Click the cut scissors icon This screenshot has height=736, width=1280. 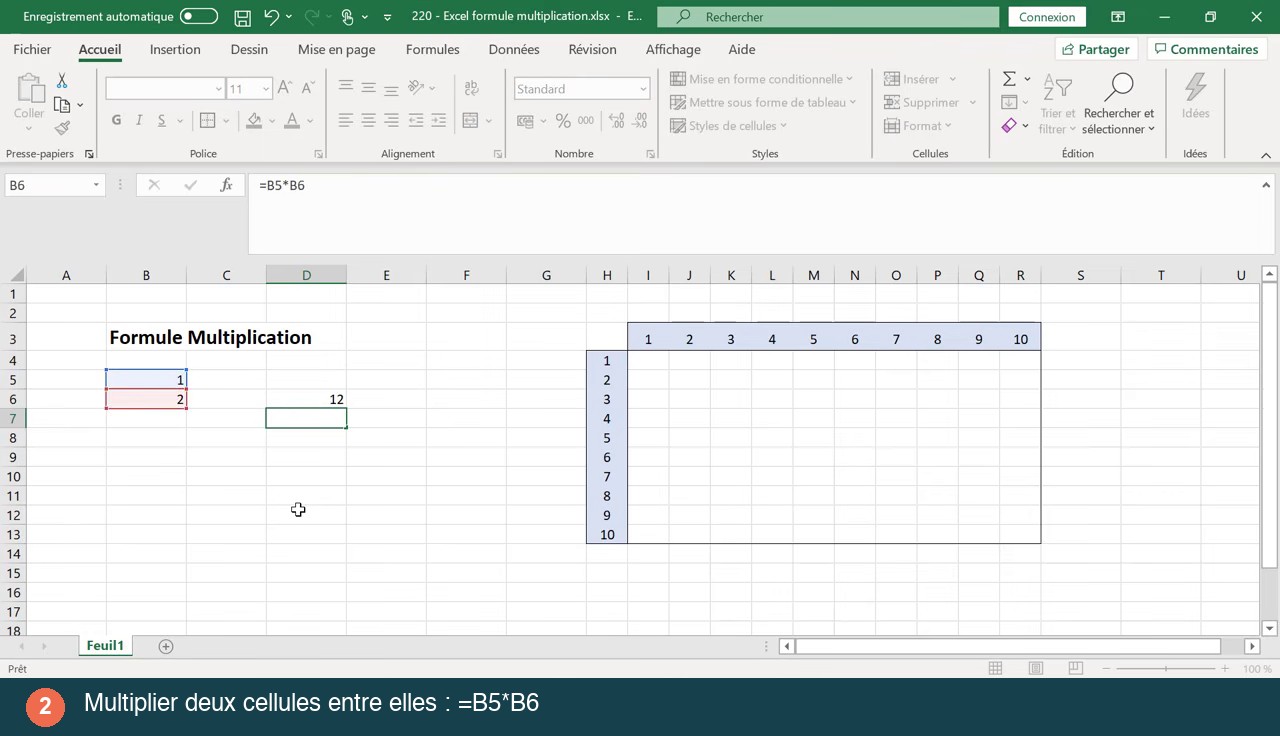pos(62,81)
